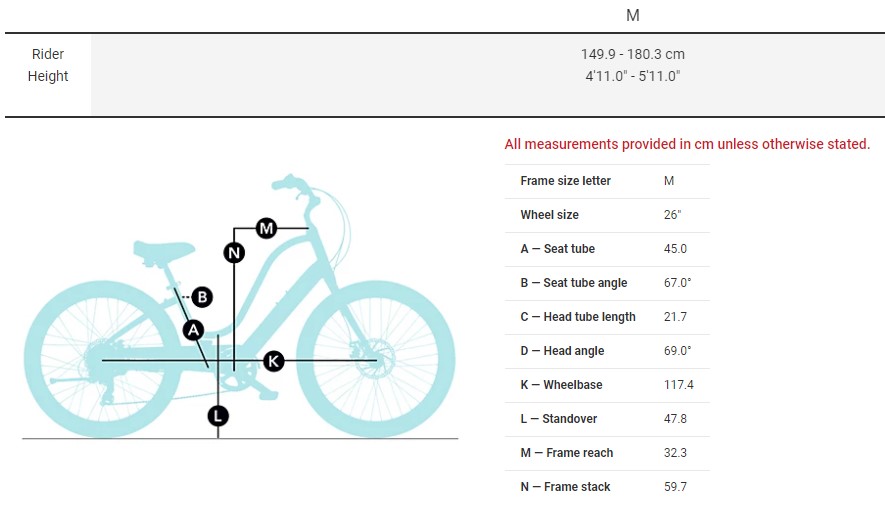
Task: Click the C — Head tube length row
Action: pyautogui.click(x=577, y=317)
